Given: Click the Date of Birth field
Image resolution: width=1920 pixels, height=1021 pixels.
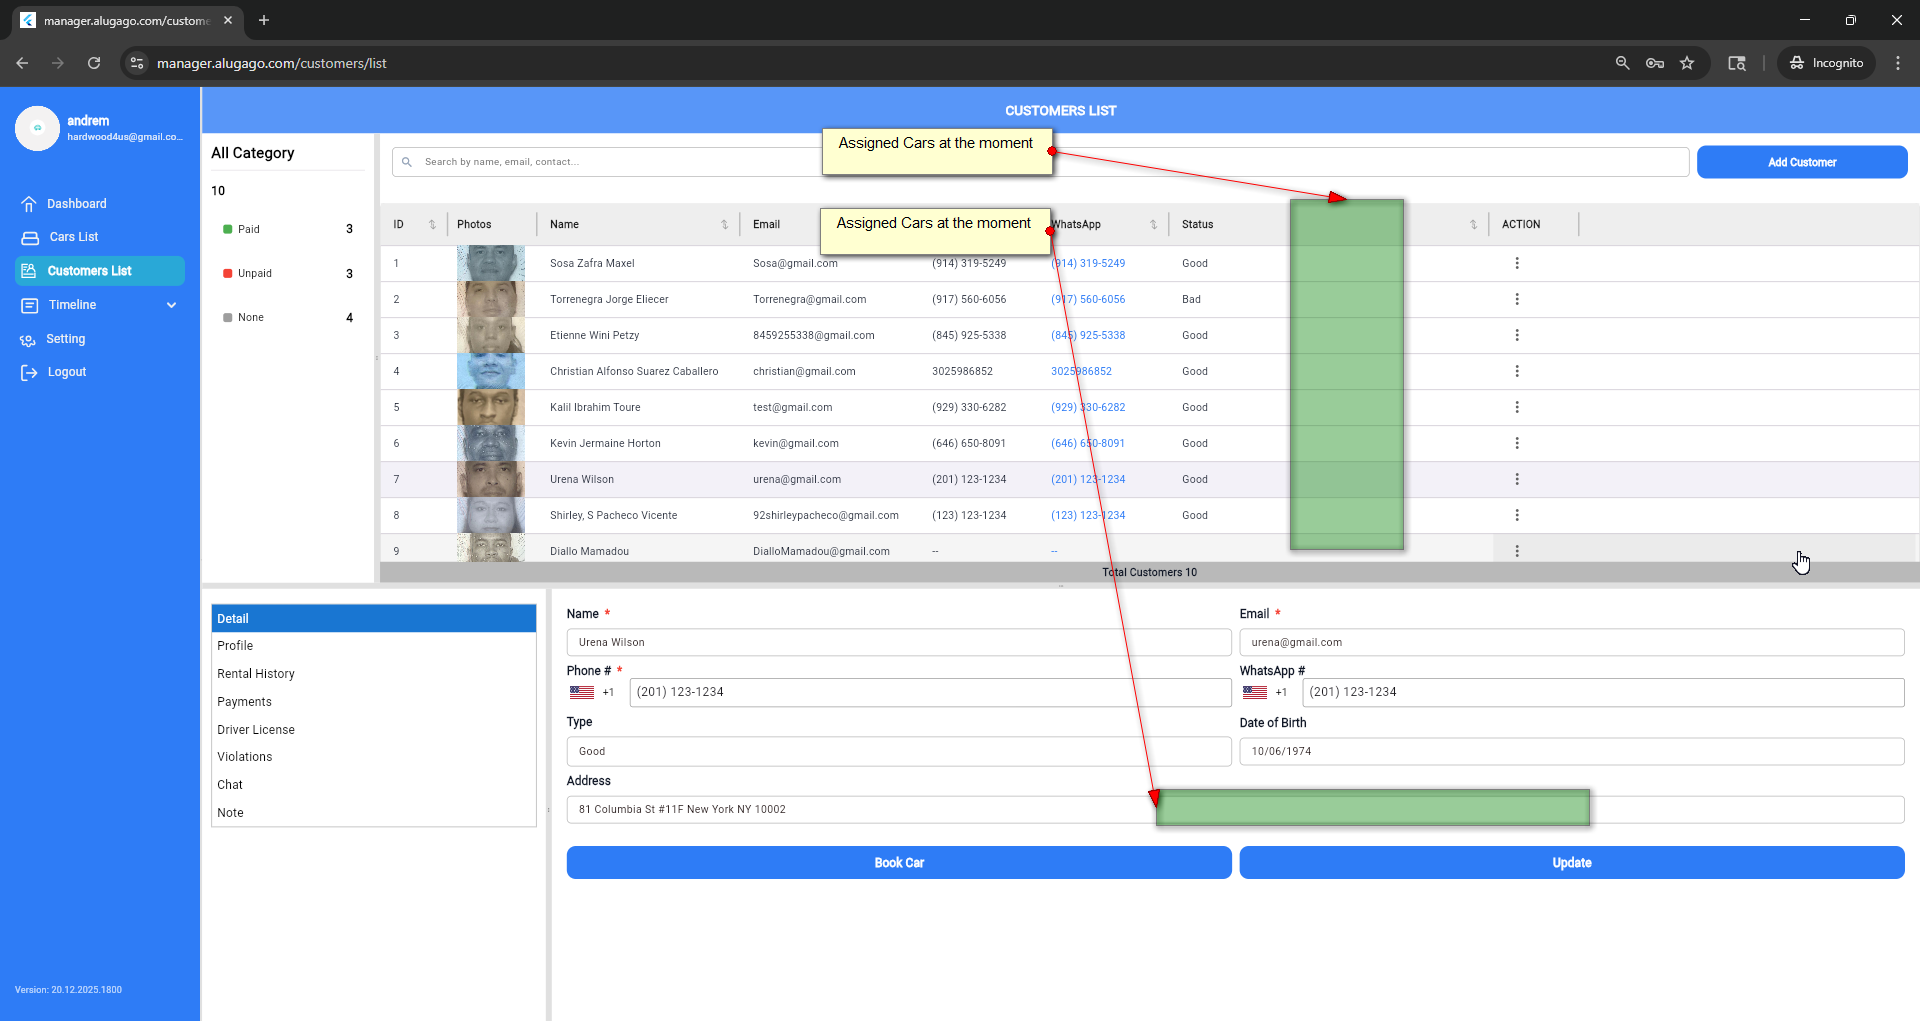Looking at the screenshot, I should (1570, 752).
